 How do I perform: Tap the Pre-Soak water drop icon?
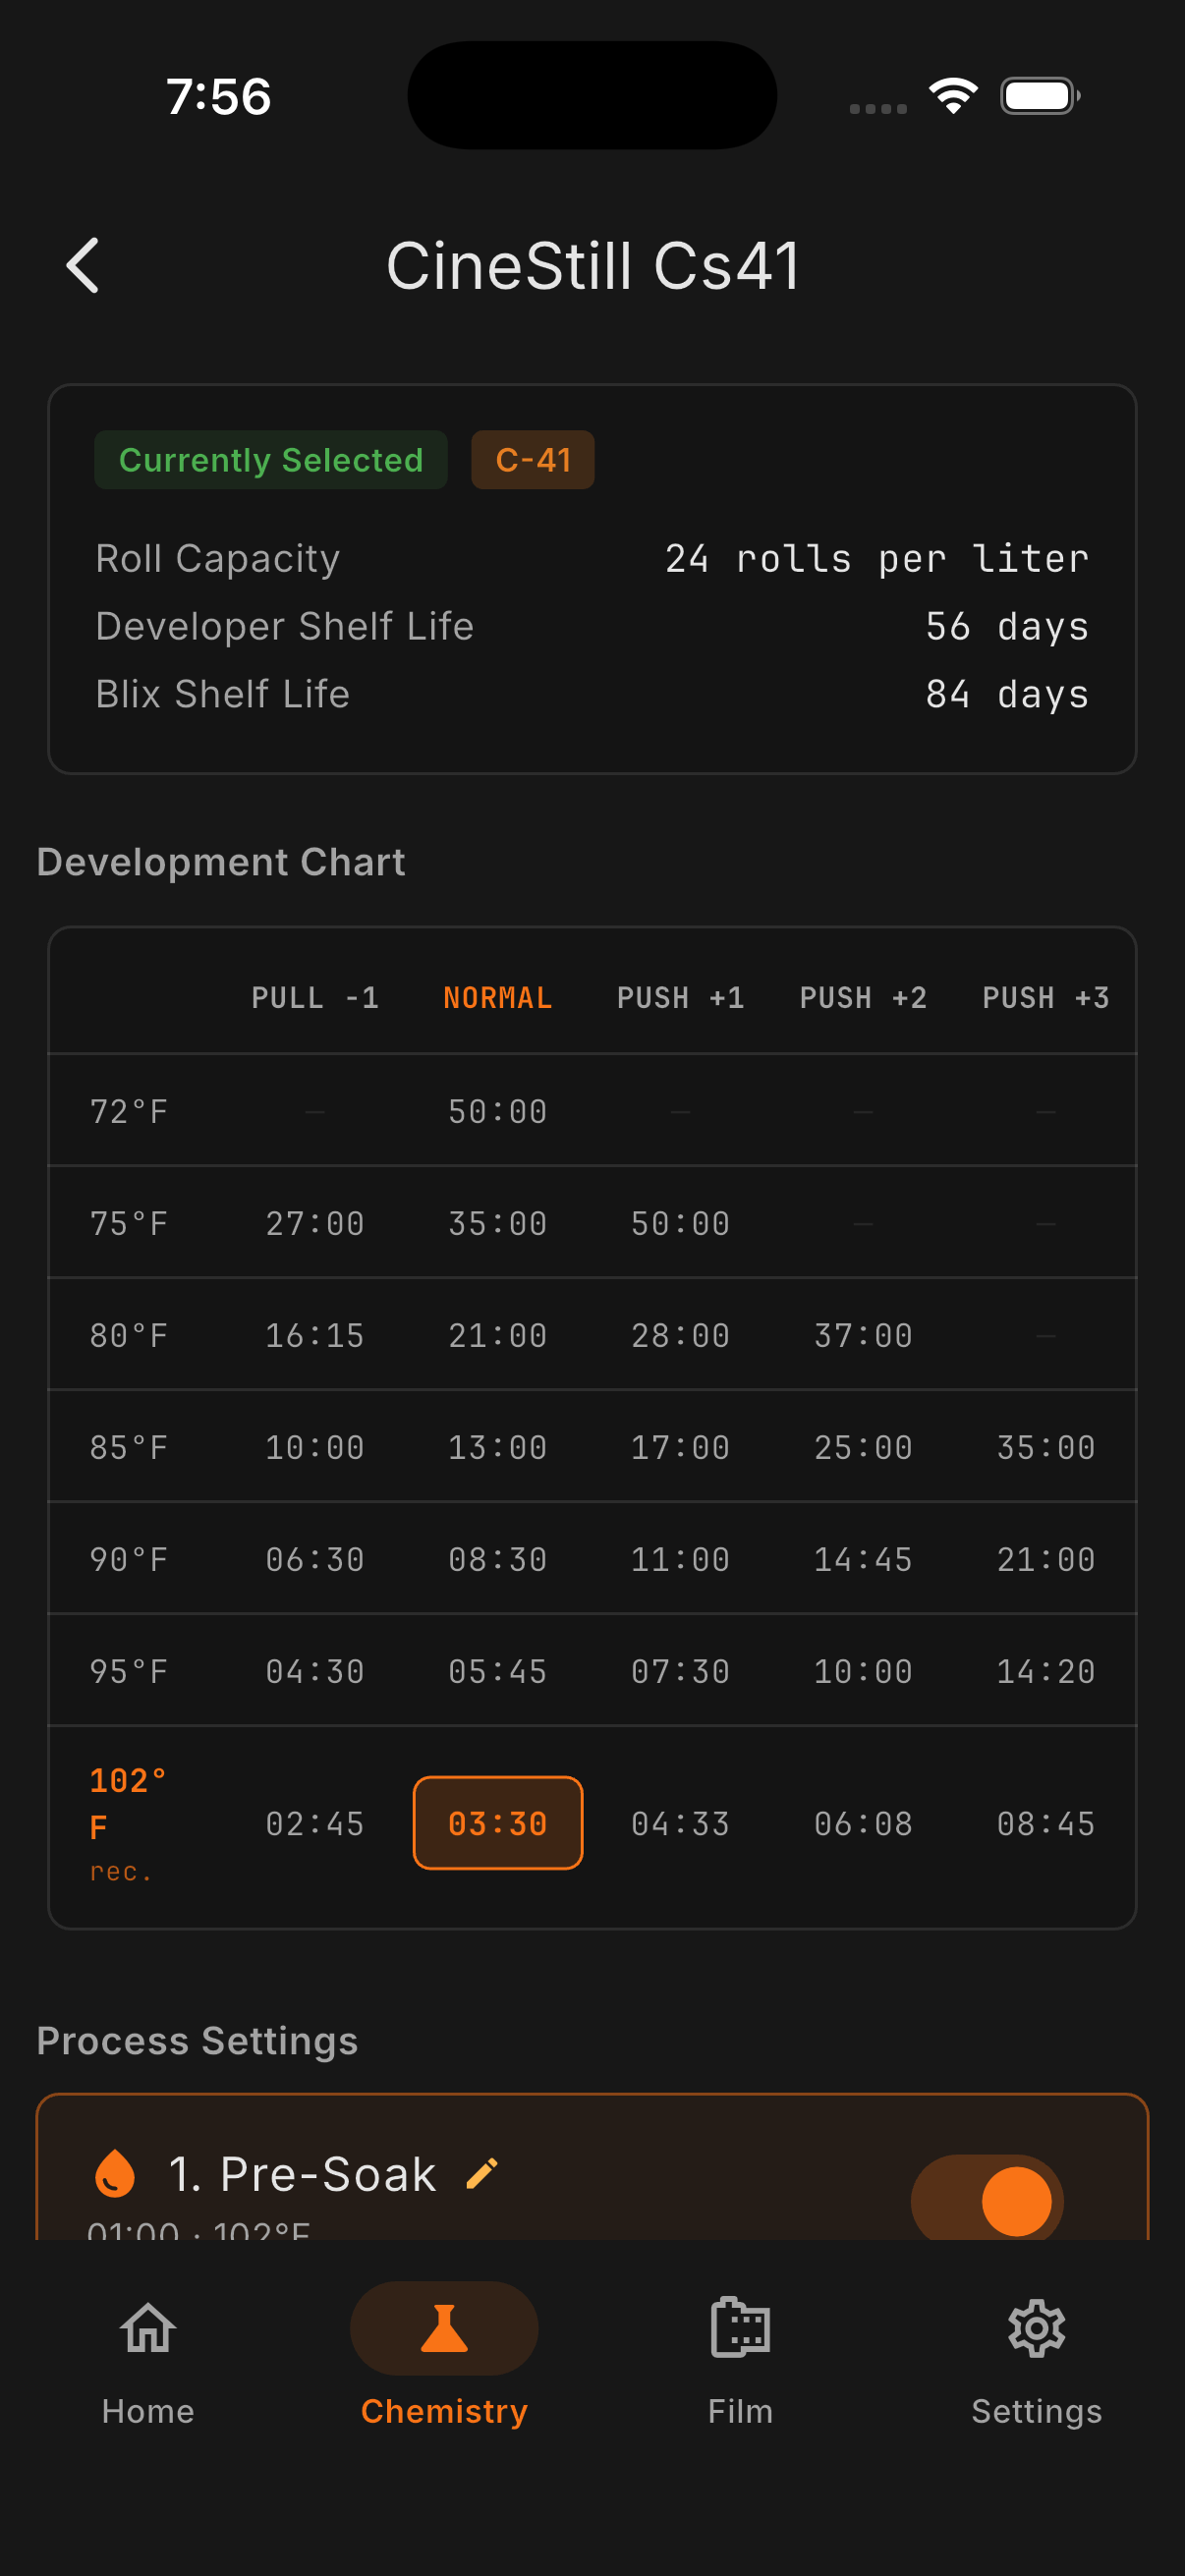click(115, 2174)
